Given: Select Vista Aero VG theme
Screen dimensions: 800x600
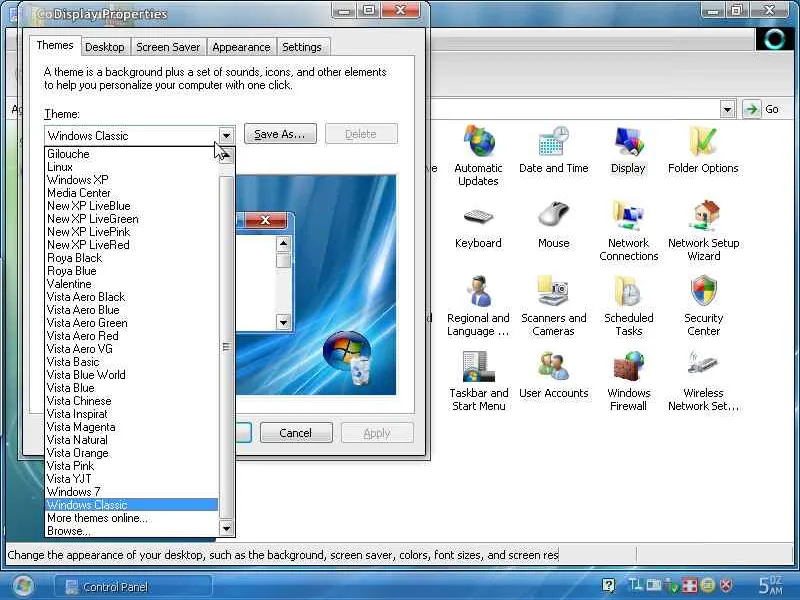Looking at the screenshot, I should (132, 348).
